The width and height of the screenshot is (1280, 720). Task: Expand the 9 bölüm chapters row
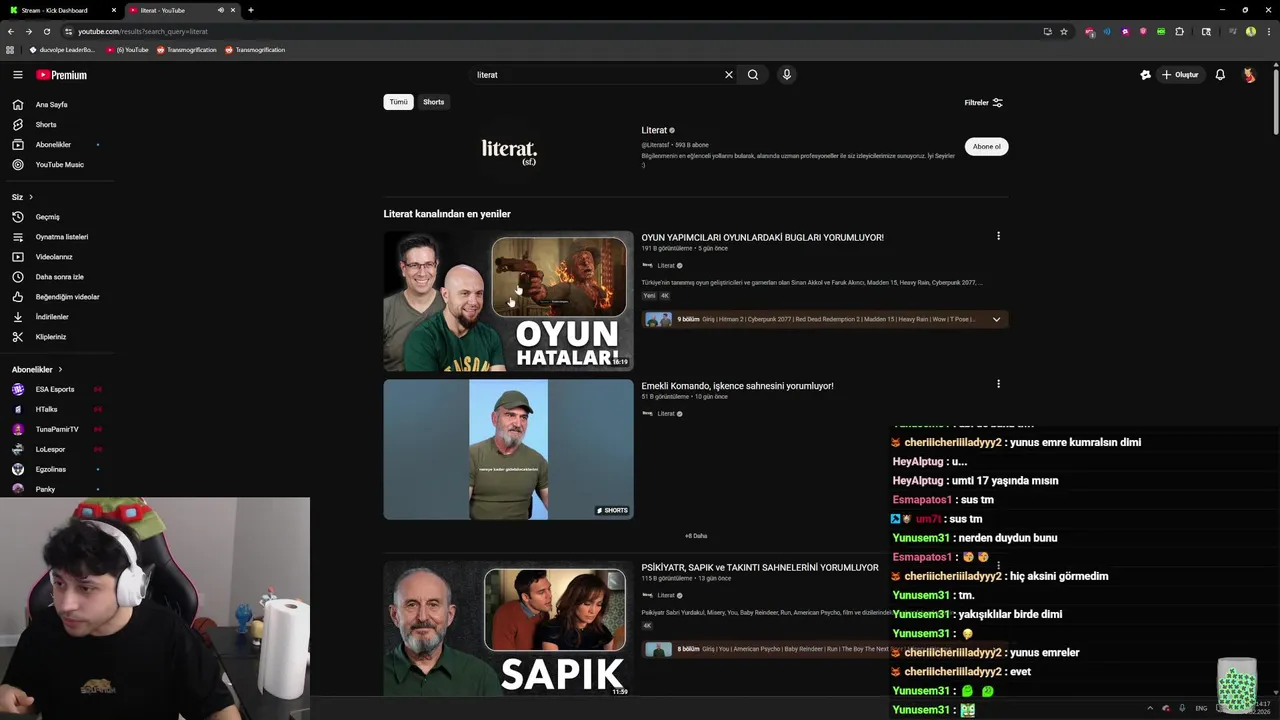tap(825, 319)
